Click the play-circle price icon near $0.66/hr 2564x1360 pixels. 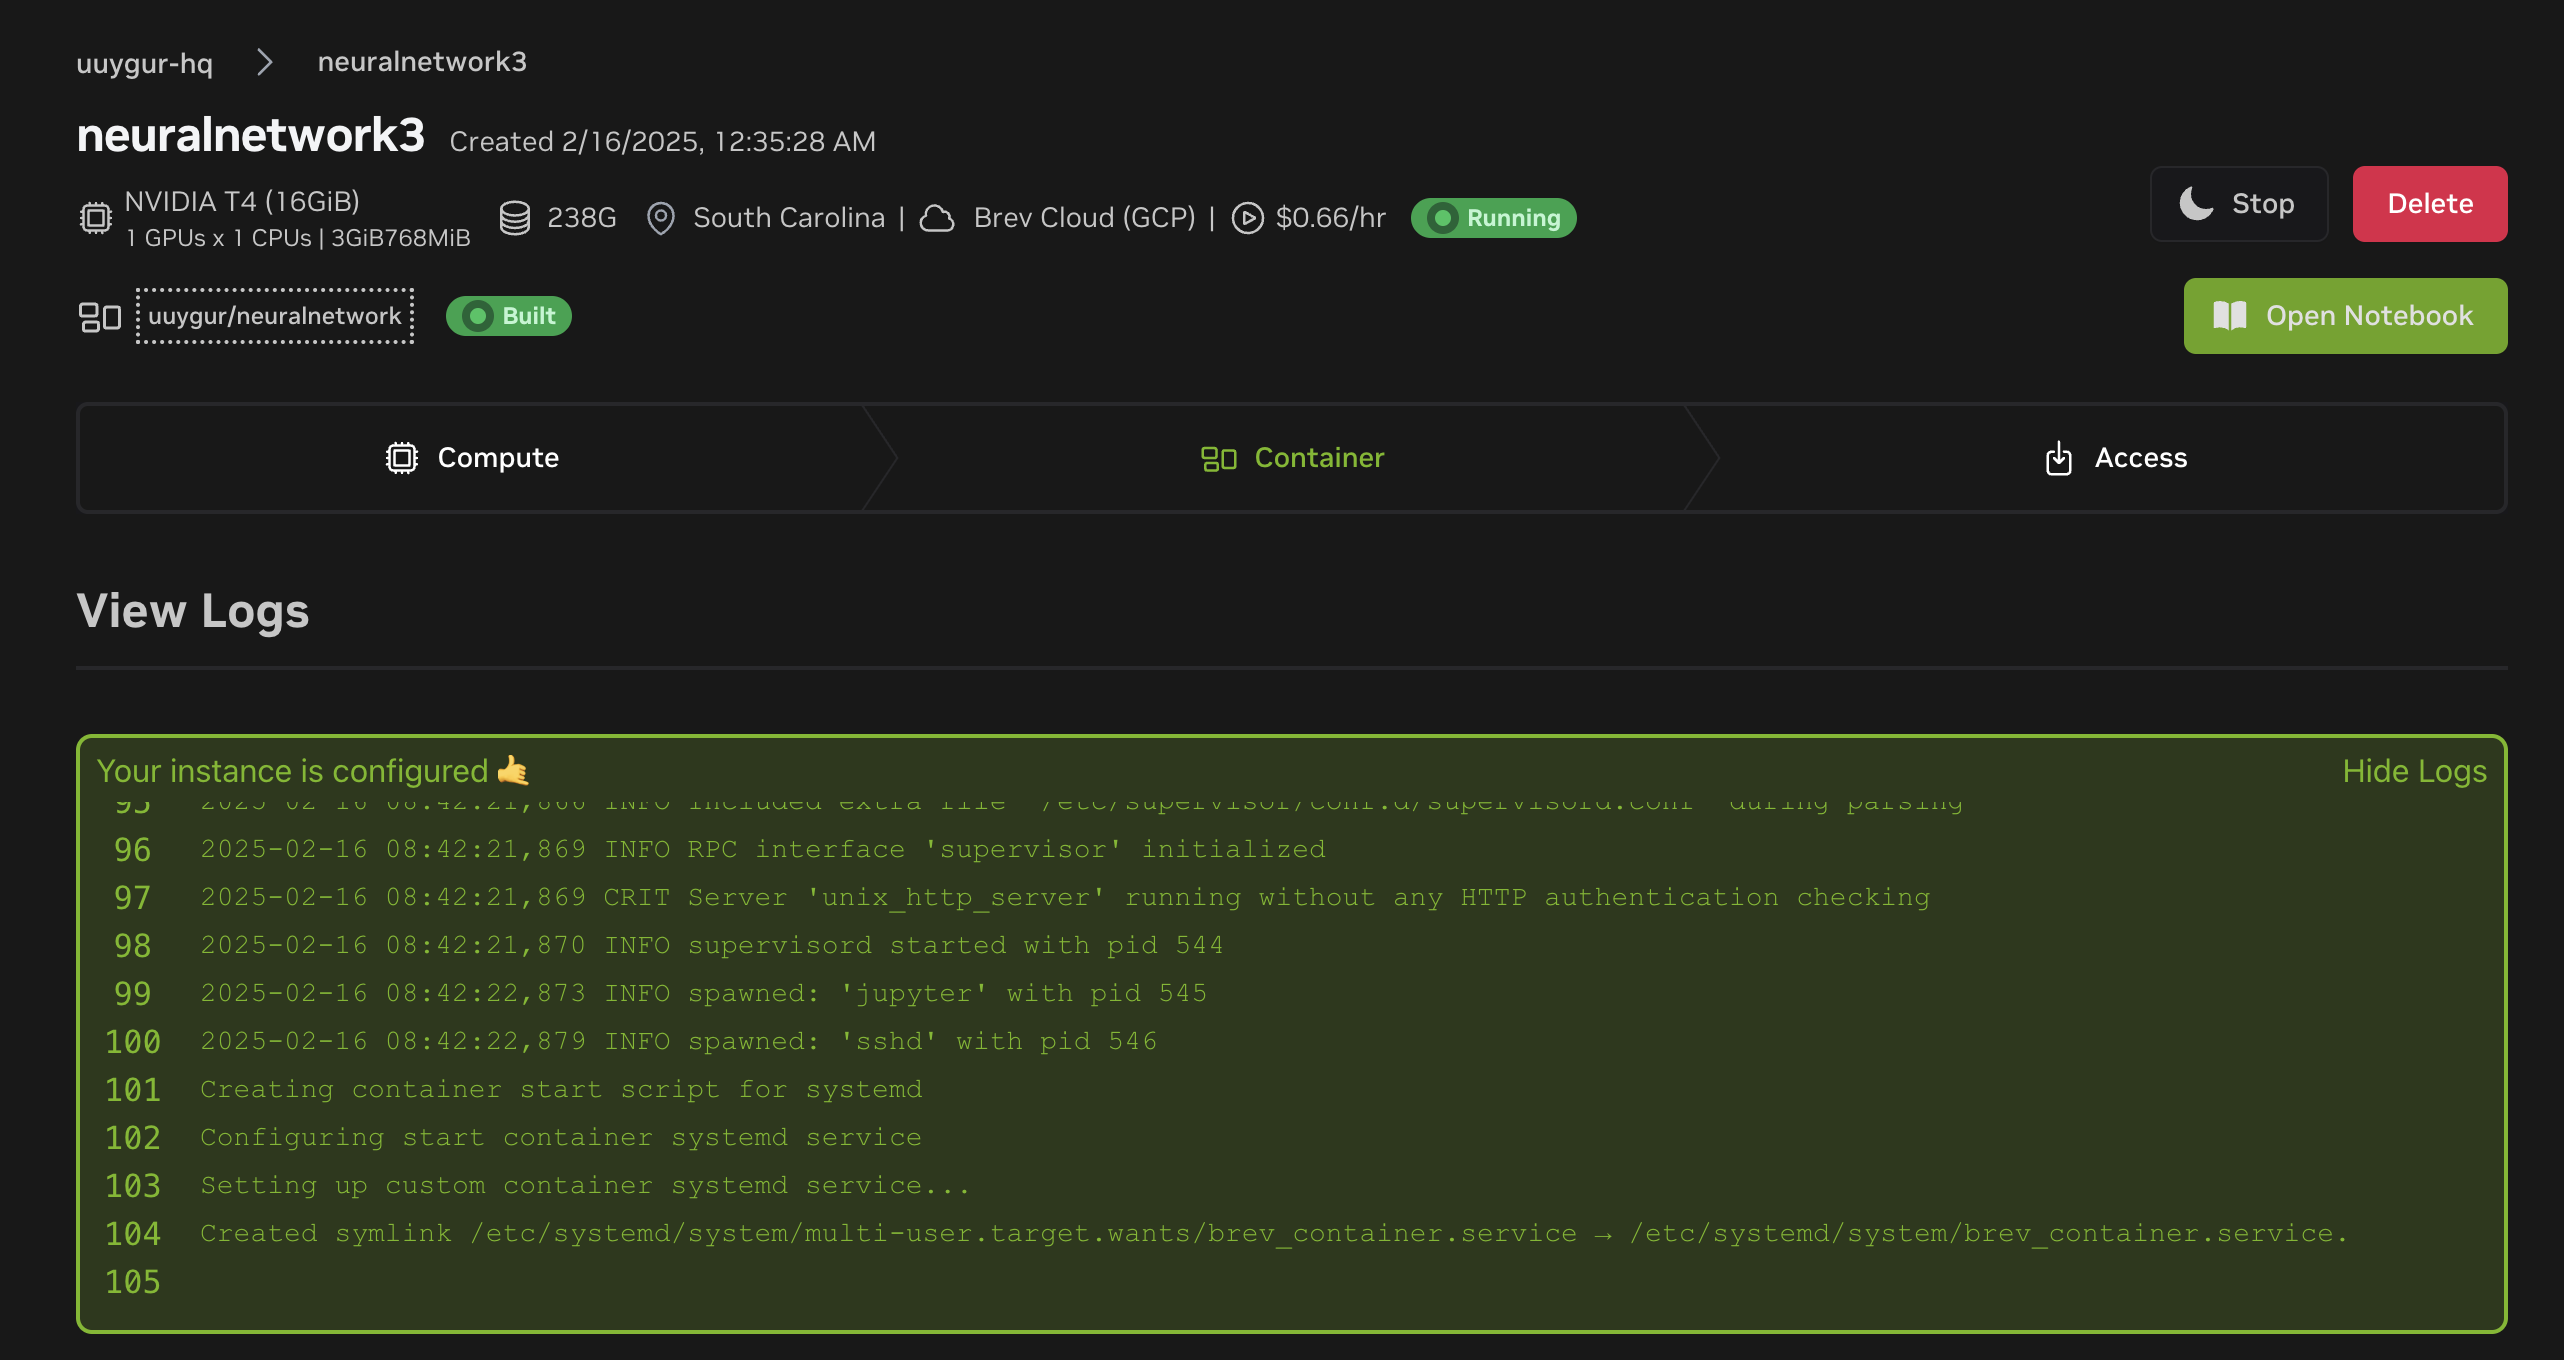coord(1247,218)
